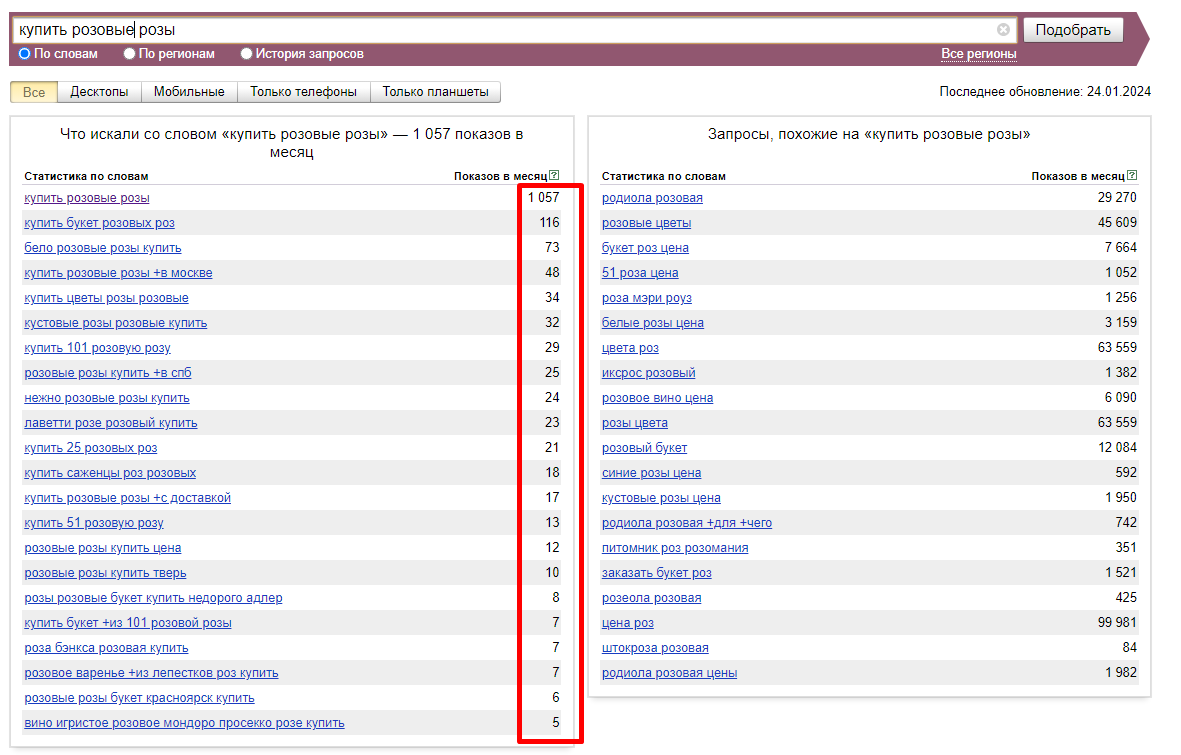
Task: Open similar query 'цена роз'
Action: coord(627,623)
